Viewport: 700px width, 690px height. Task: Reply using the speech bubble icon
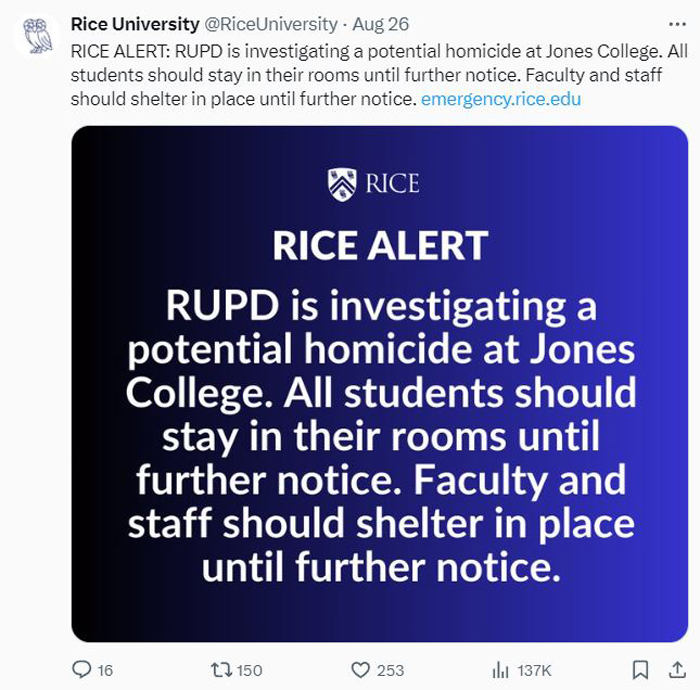[81, 669]
